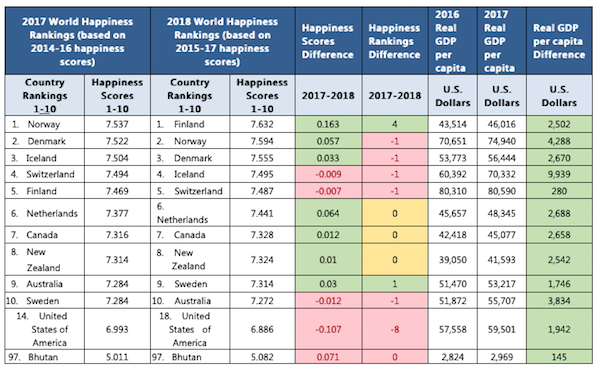Select the Real GDP per capita Difference header
The height and width of the screenshot is (372, 600).
tap(559, 41)
